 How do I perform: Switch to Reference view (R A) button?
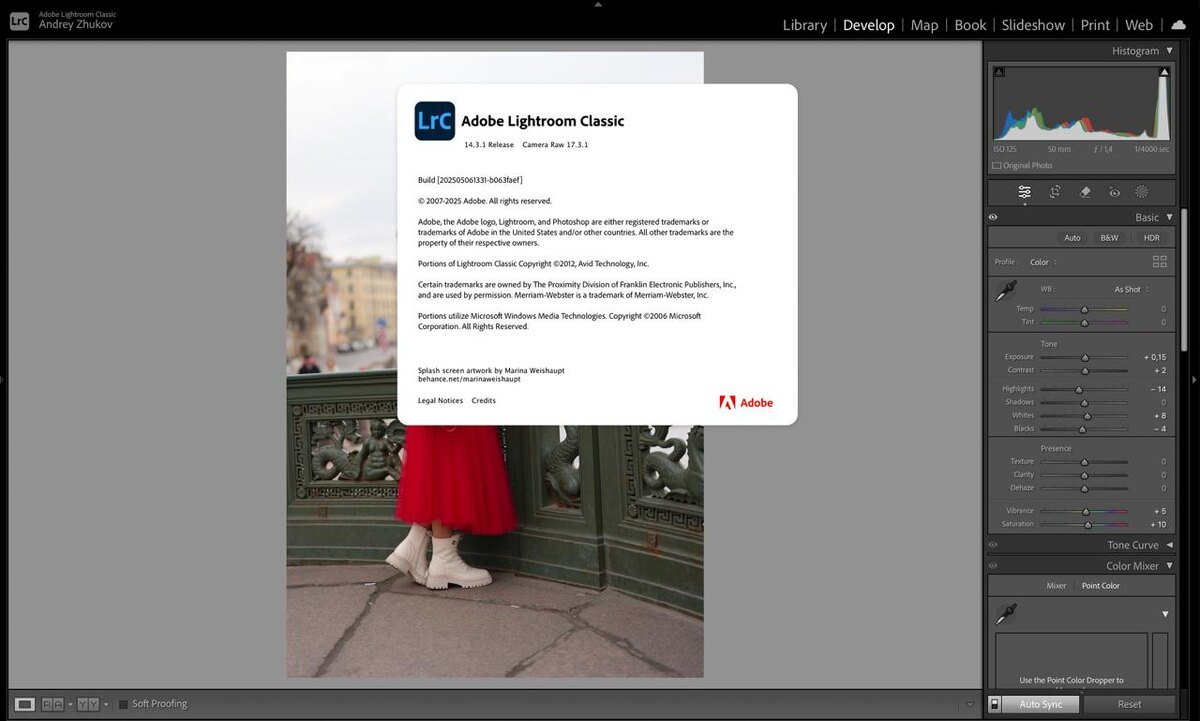click(52, 704)
